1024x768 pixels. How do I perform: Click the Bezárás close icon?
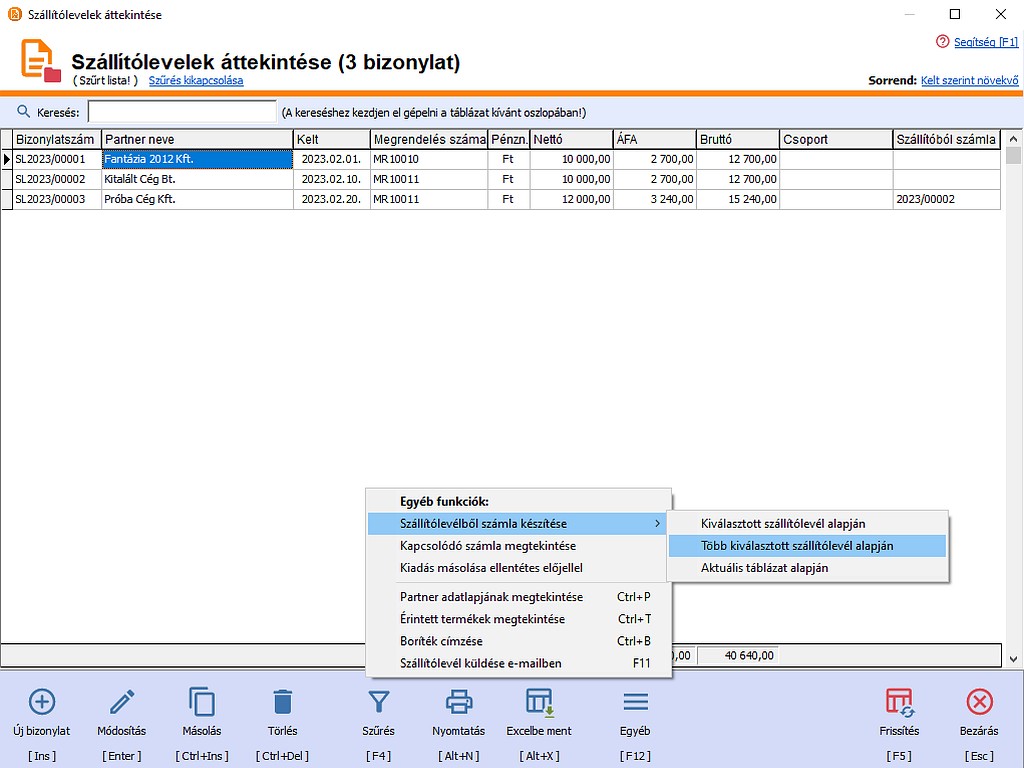(x=979, y=701)
